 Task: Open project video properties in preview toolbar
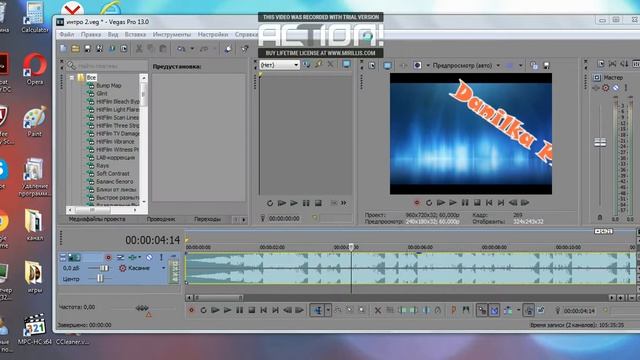coord(372,65)
